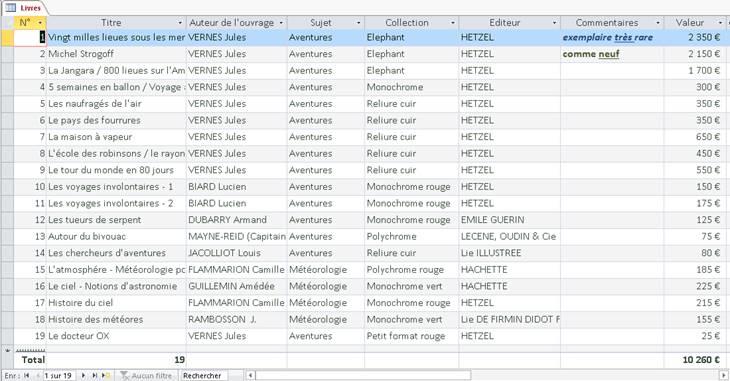Click the new record row selector asterisk

pyautogui.click(x=7, y=350)
